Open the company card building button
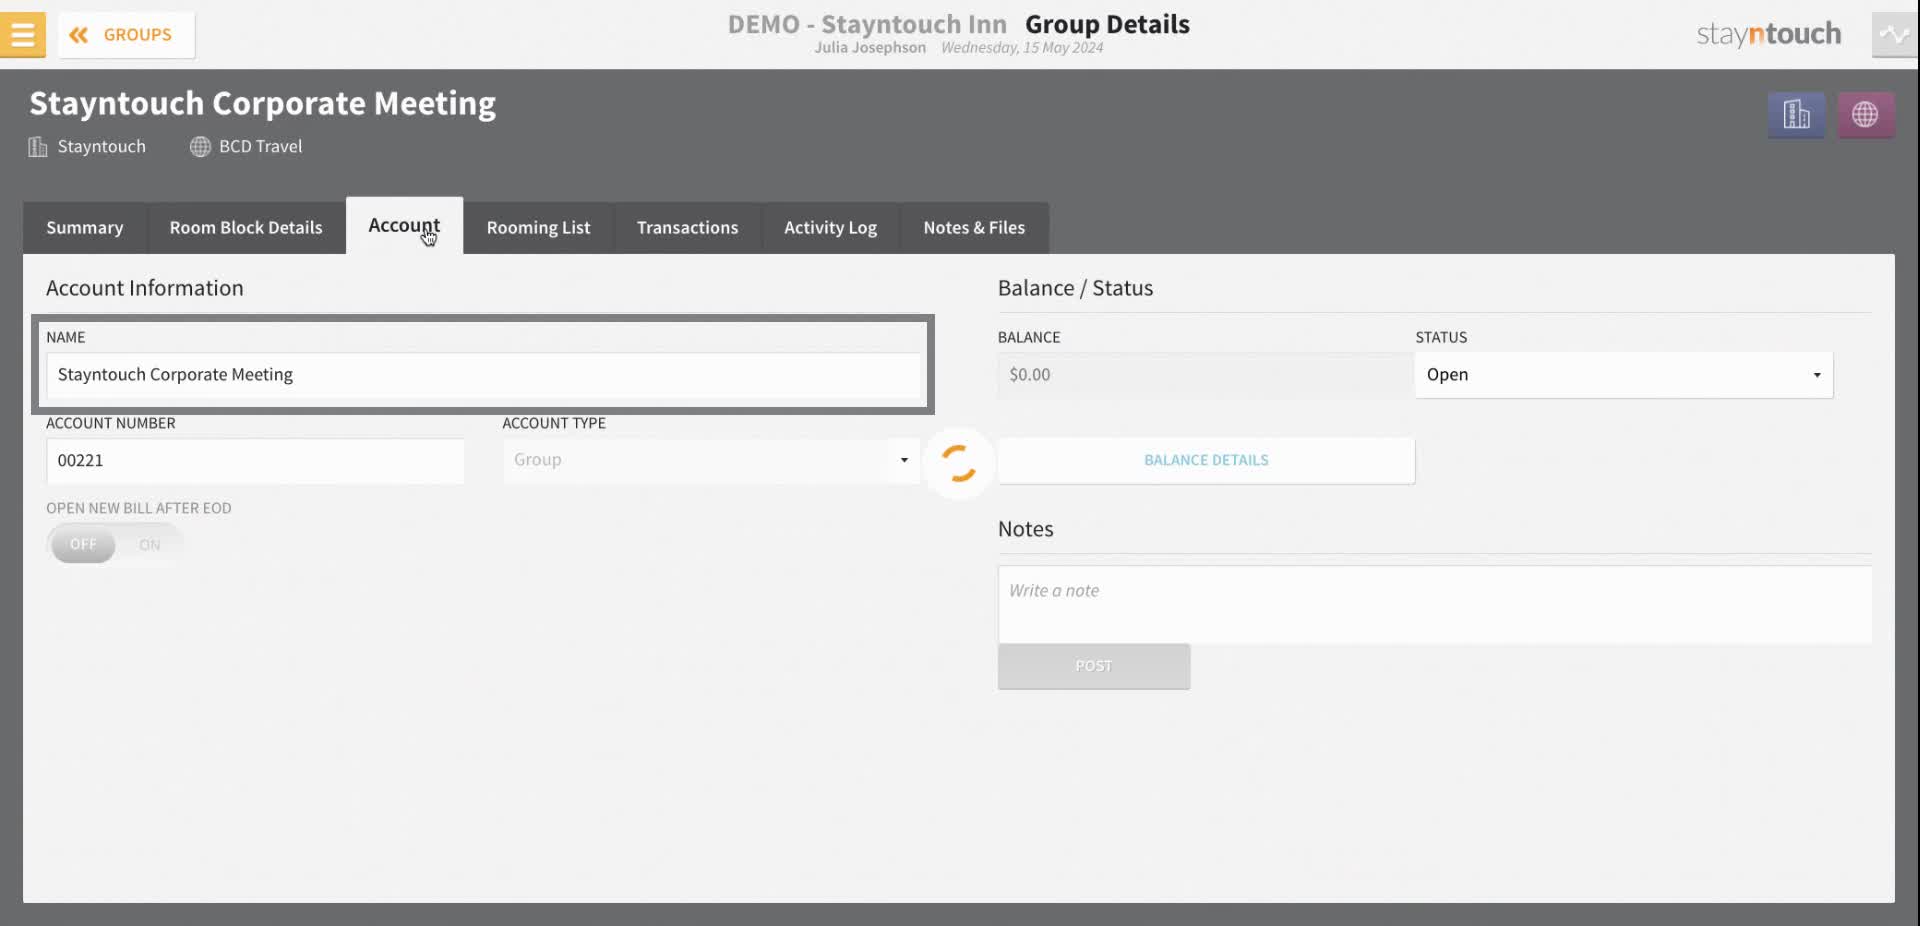 click(1796, 115)
